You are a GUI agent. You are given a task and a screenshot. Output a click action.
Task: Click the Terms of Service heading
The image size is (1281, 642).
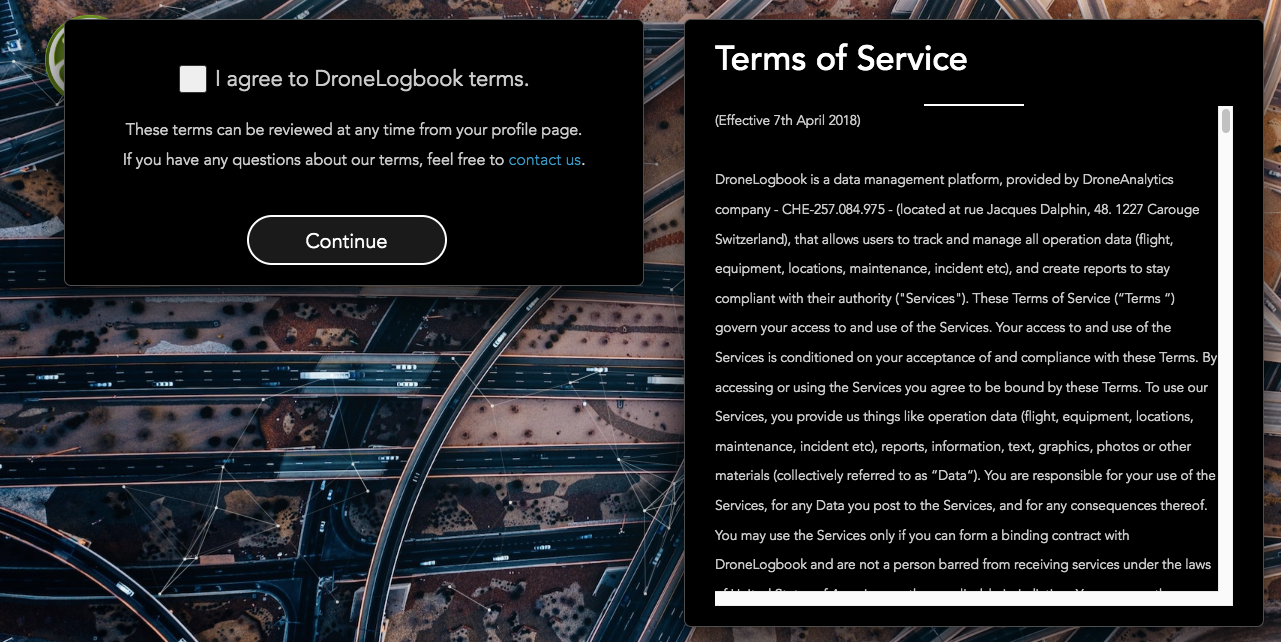(841, 58)
